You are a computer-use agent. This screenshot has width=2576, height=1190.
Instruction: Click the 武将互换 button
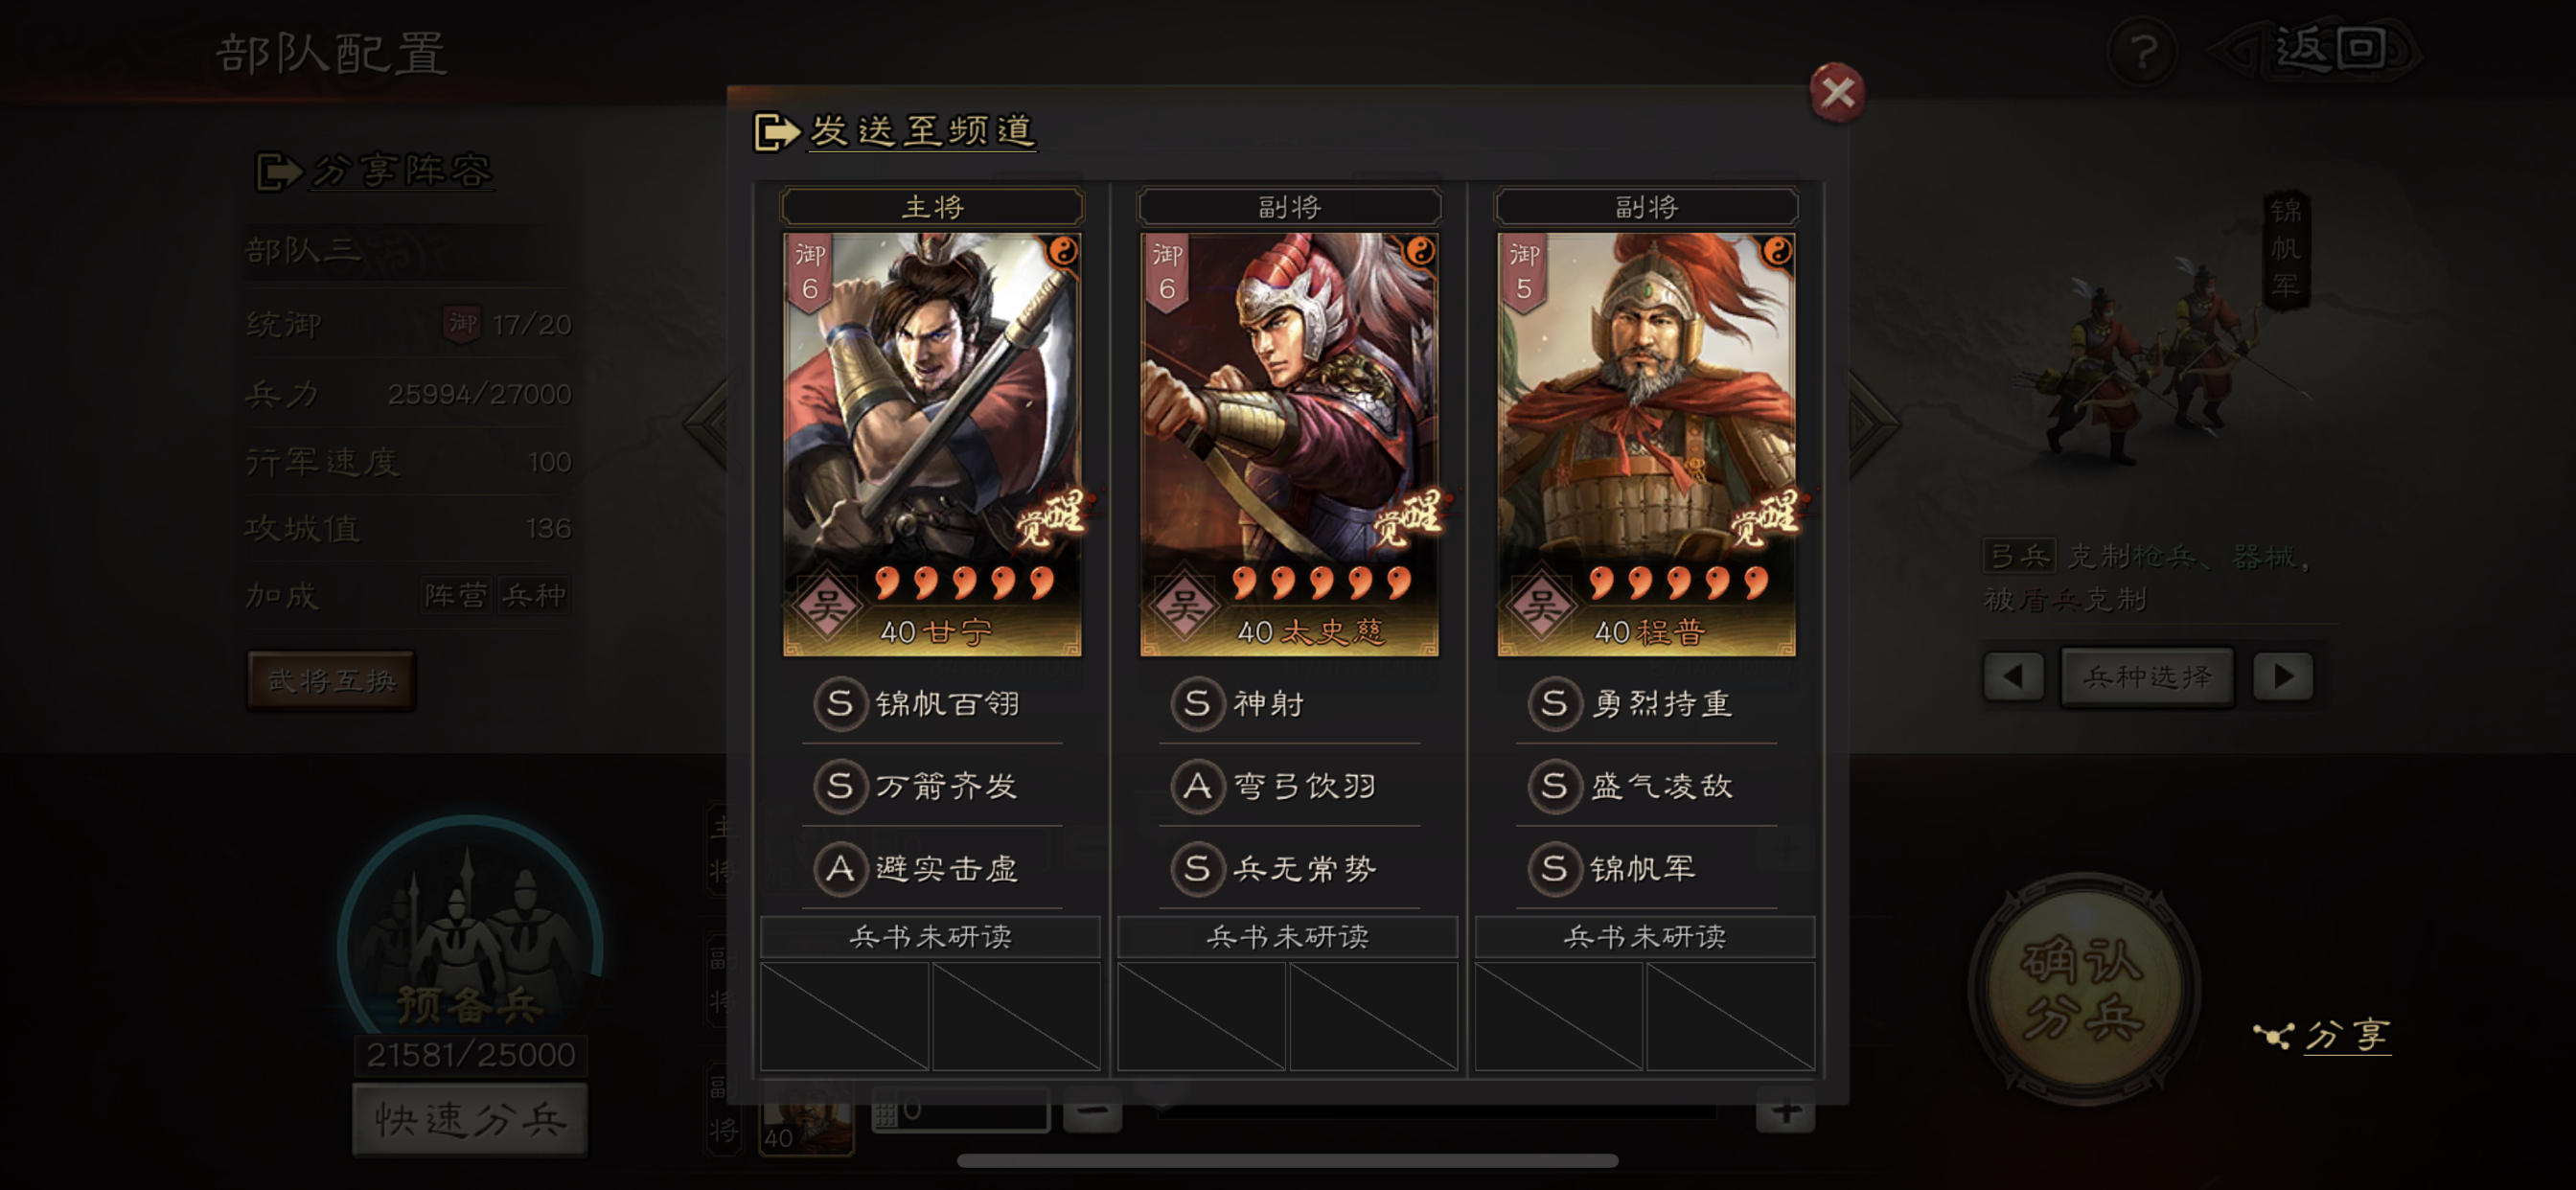pyautogui.click(x=331, y=681)
